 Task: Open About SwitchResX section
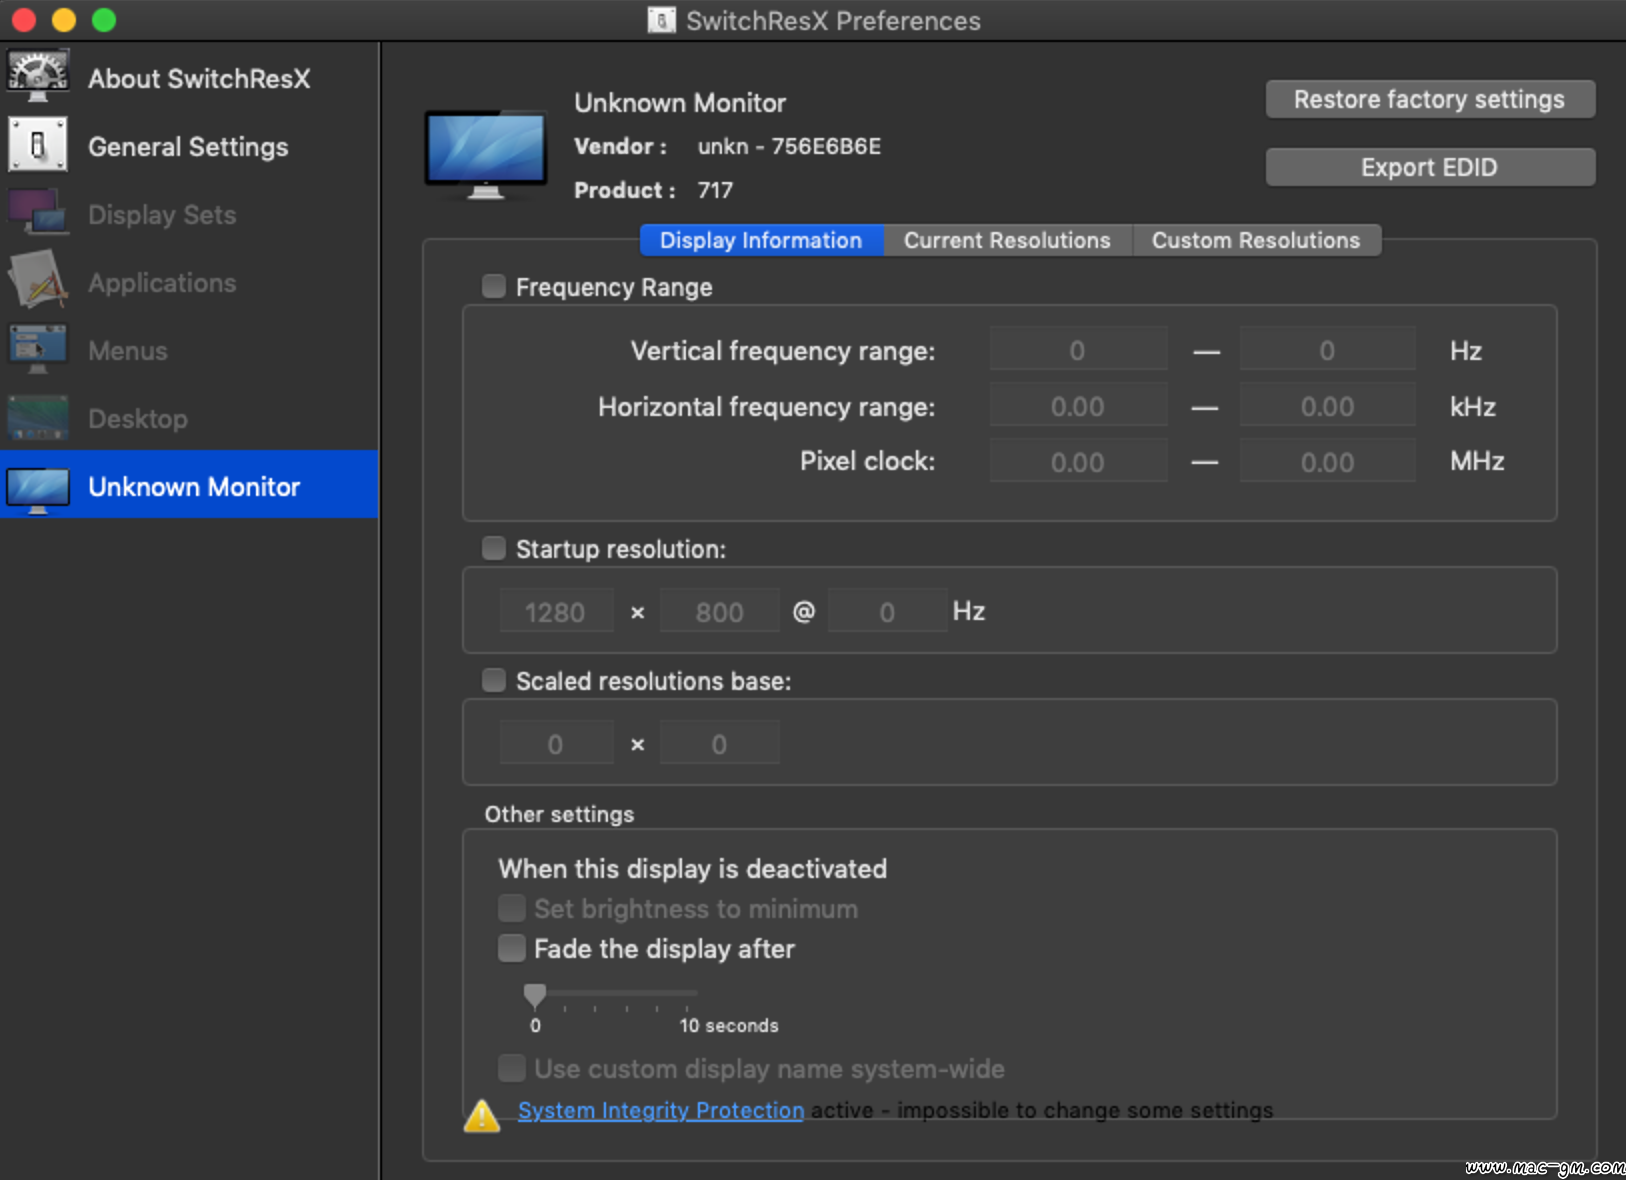pos(189,78)
